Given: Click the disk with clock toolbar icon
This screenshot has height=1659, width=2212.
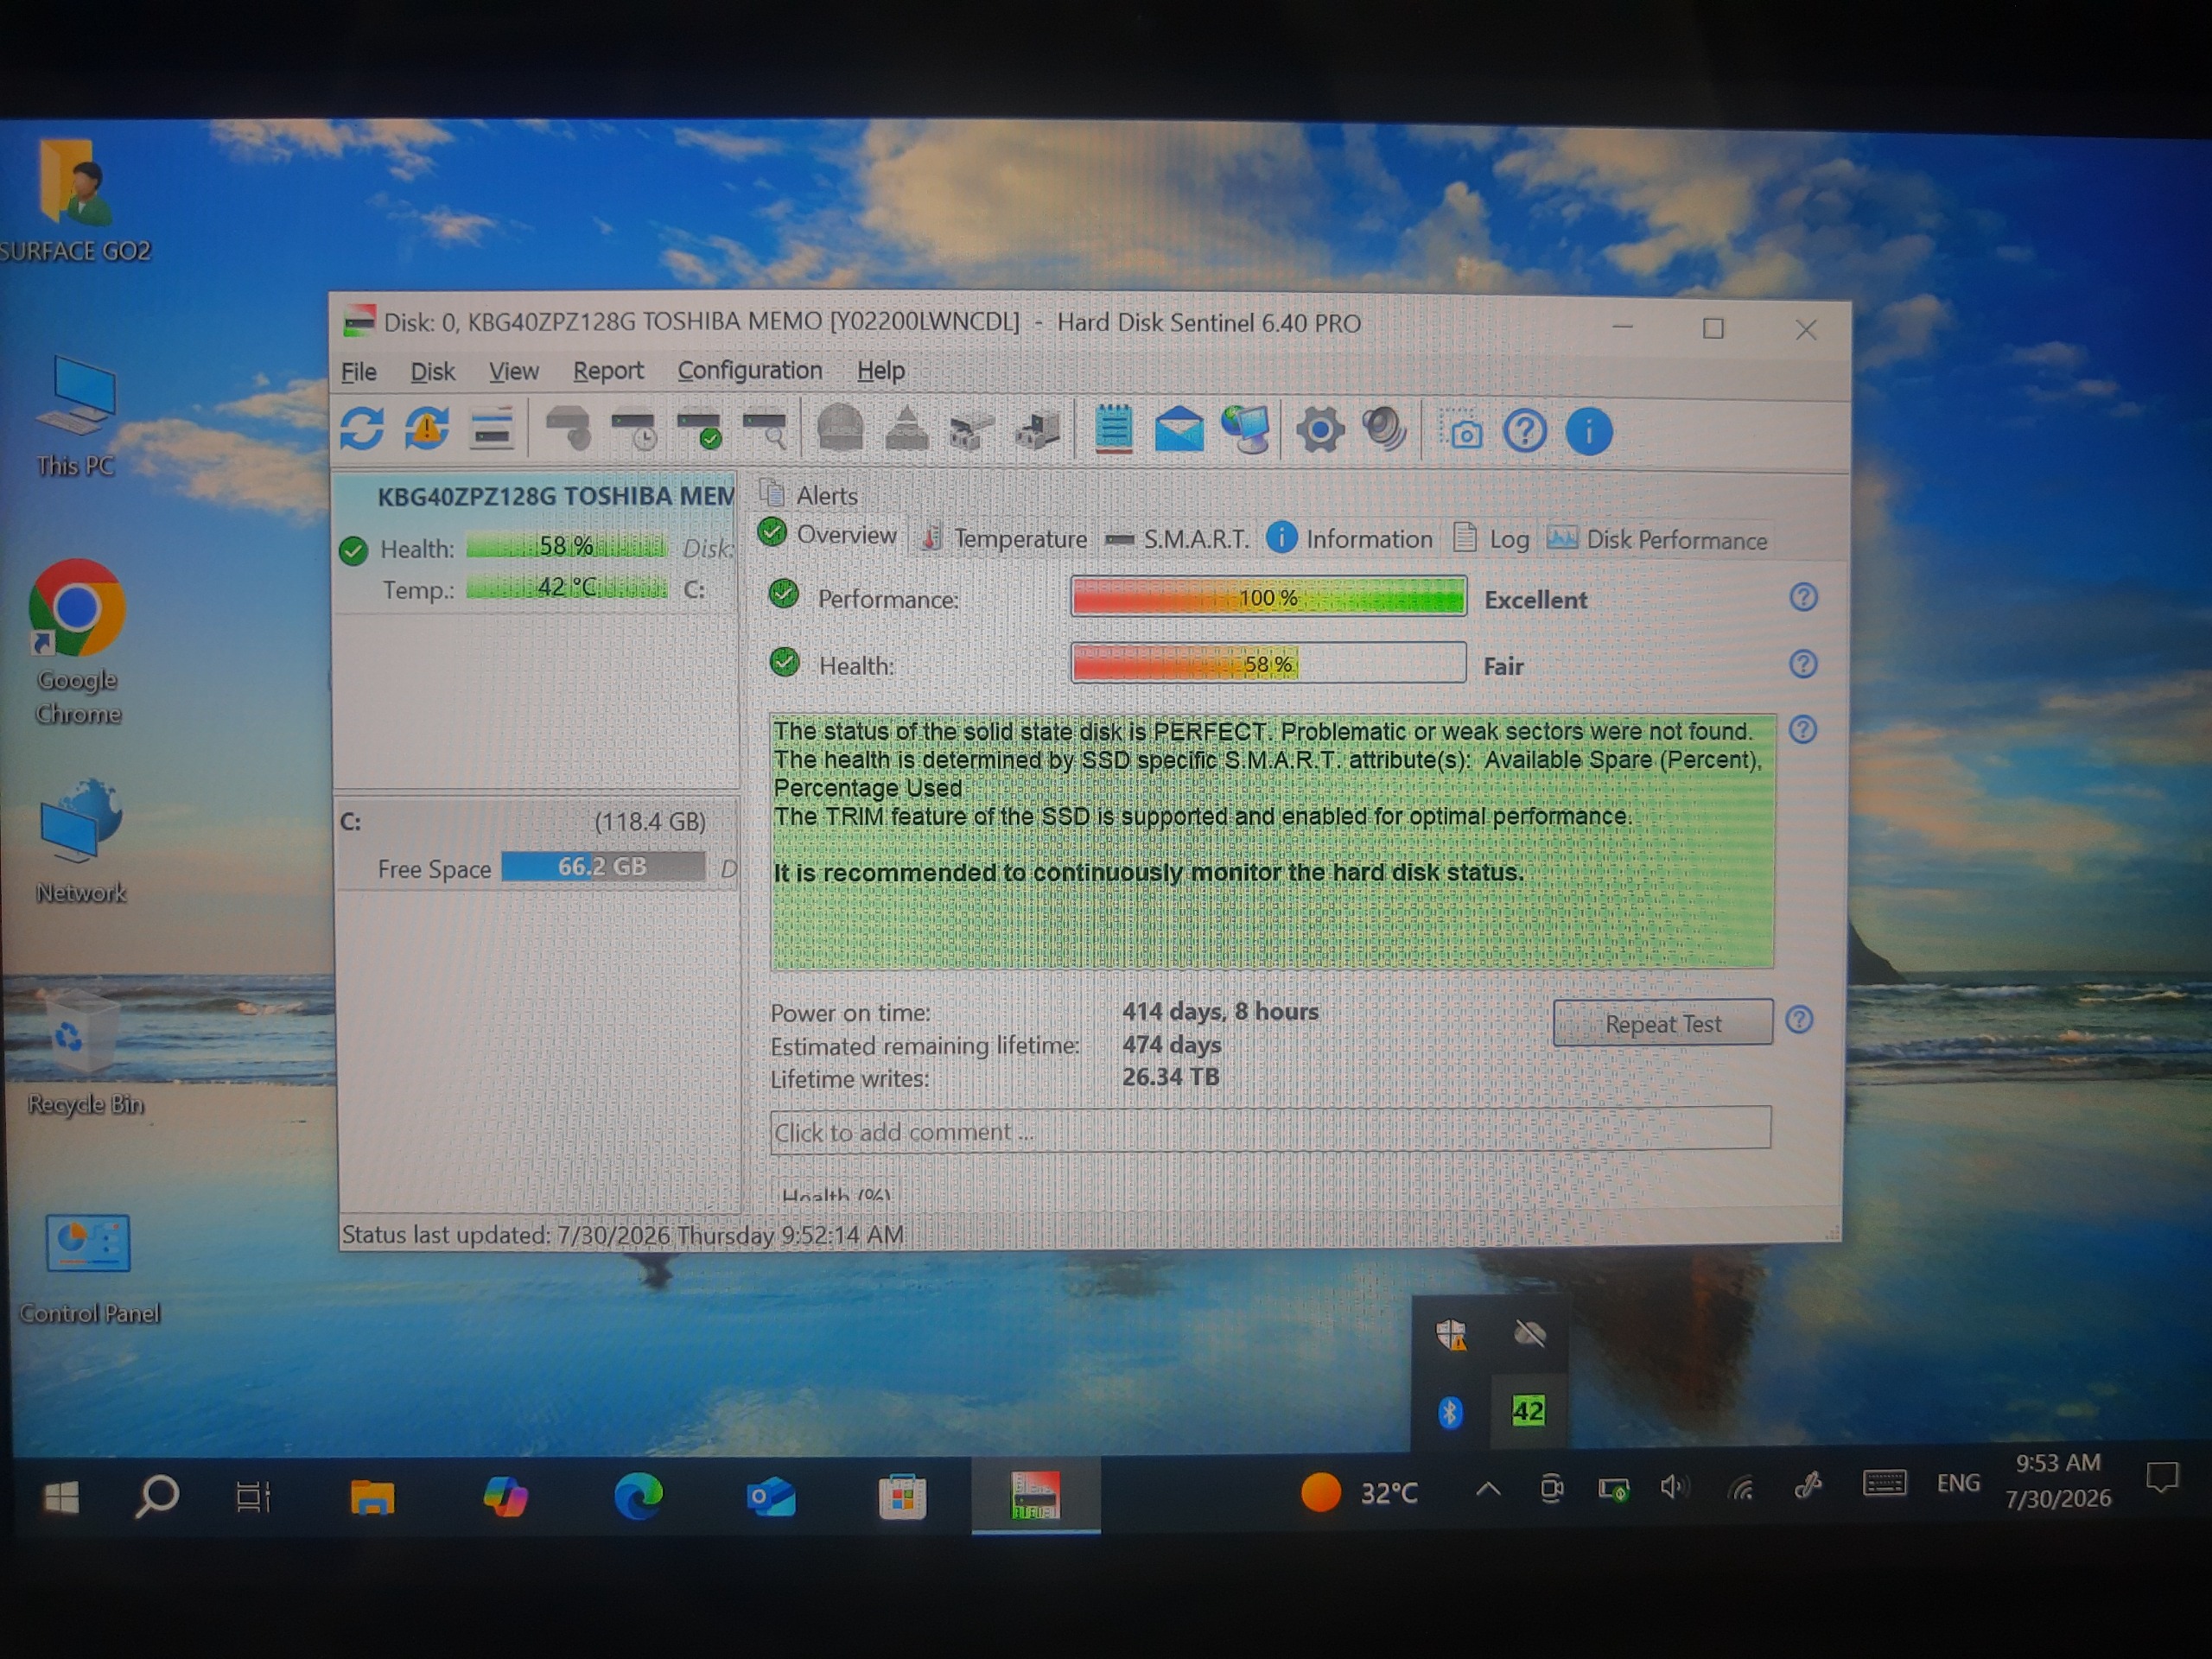Looking at the screenshot, I should click(x=634, y=430).
